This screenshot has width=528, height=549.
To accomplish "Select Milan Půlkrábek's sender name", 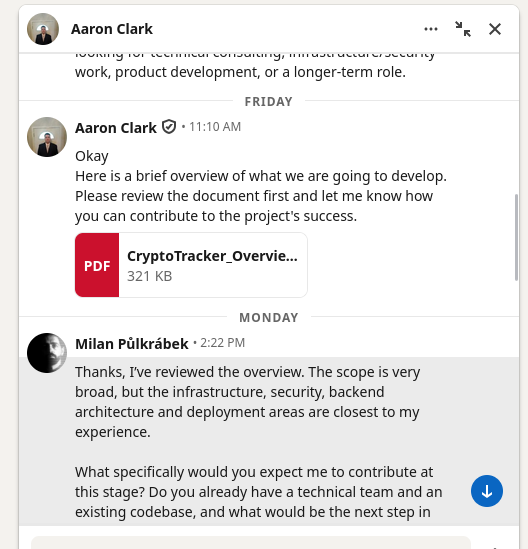I will click(x=132, y=344).
